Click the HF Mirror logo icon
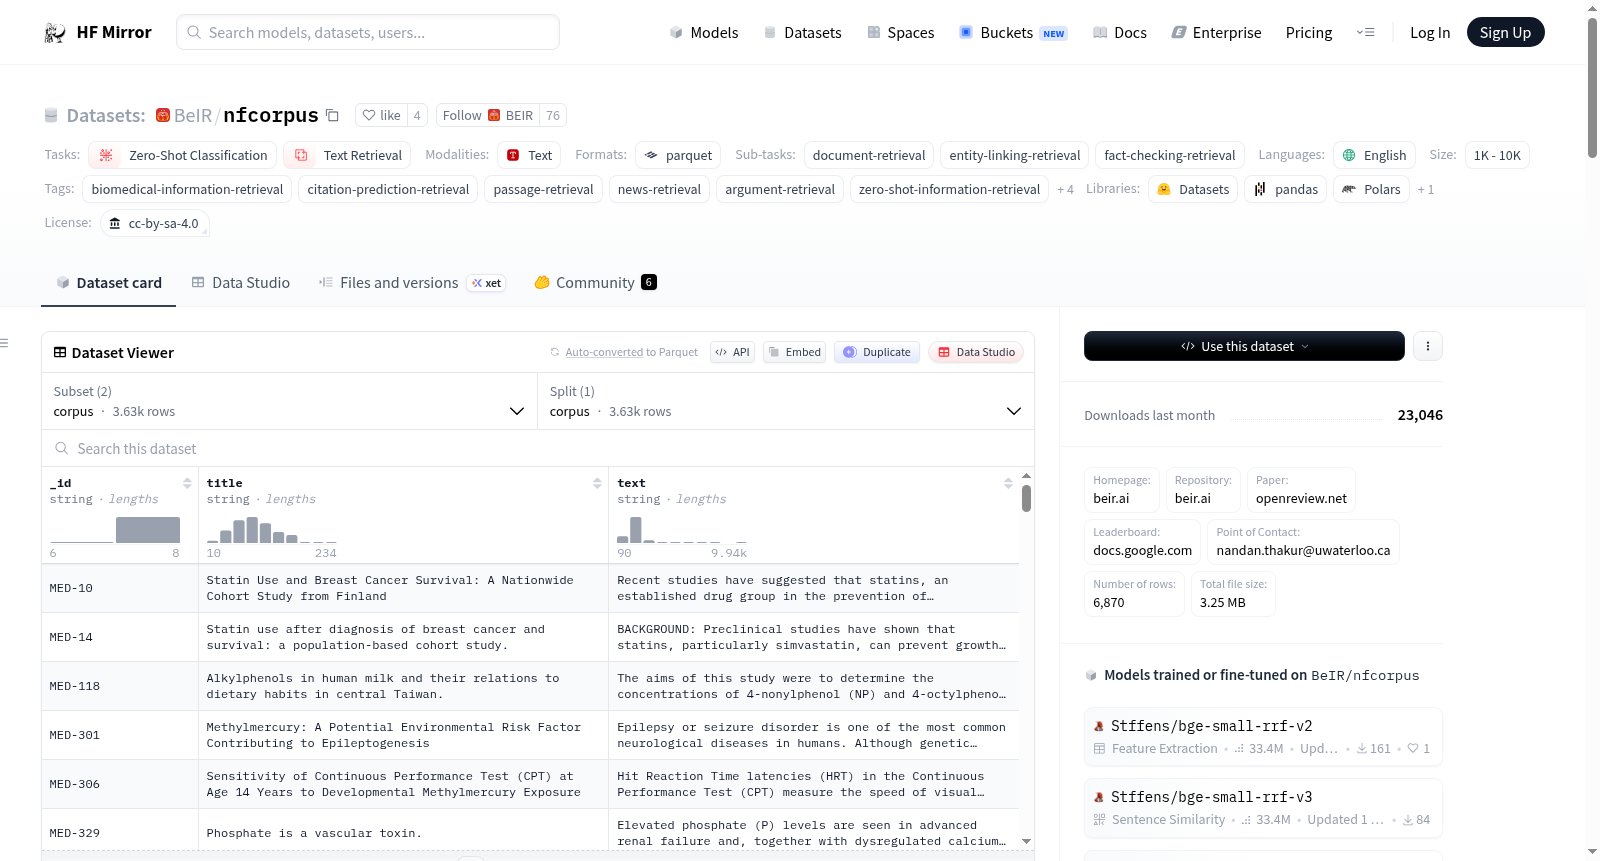Screen dimensions: 1600x861 [55, 33]
